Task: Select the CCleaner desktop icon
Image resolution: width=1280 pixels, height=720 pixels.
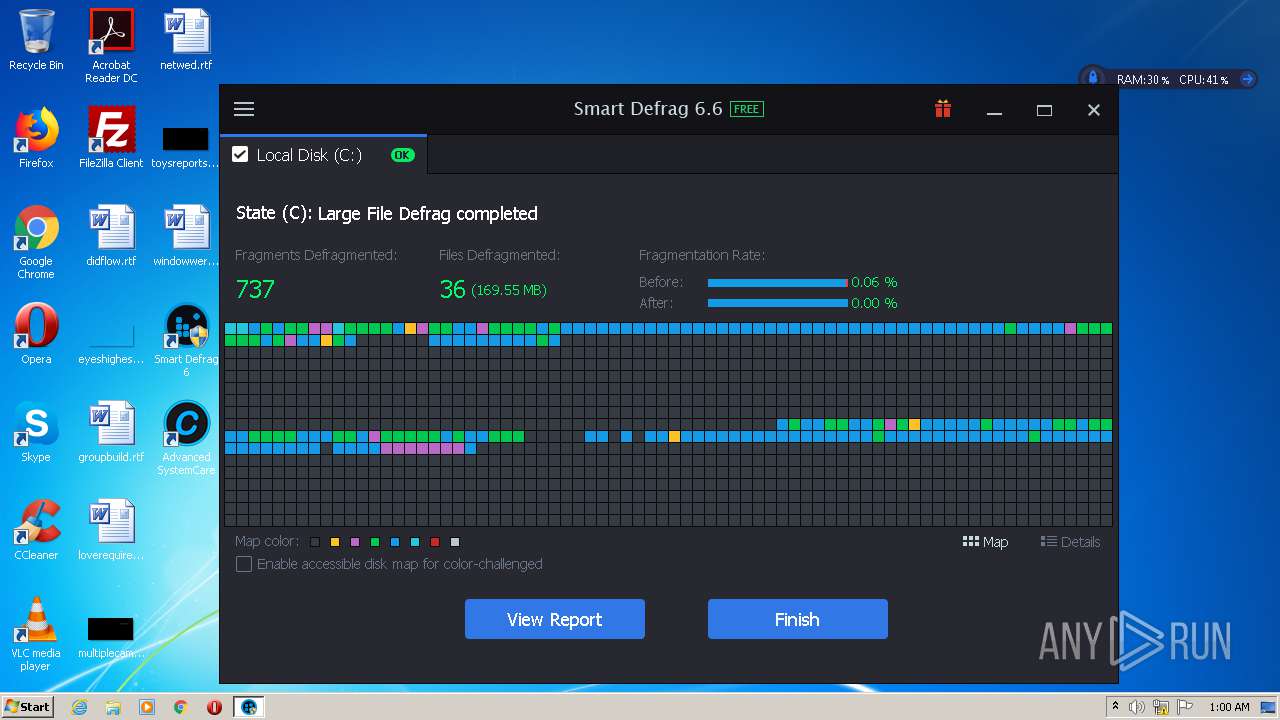Action: coord(36,530)
